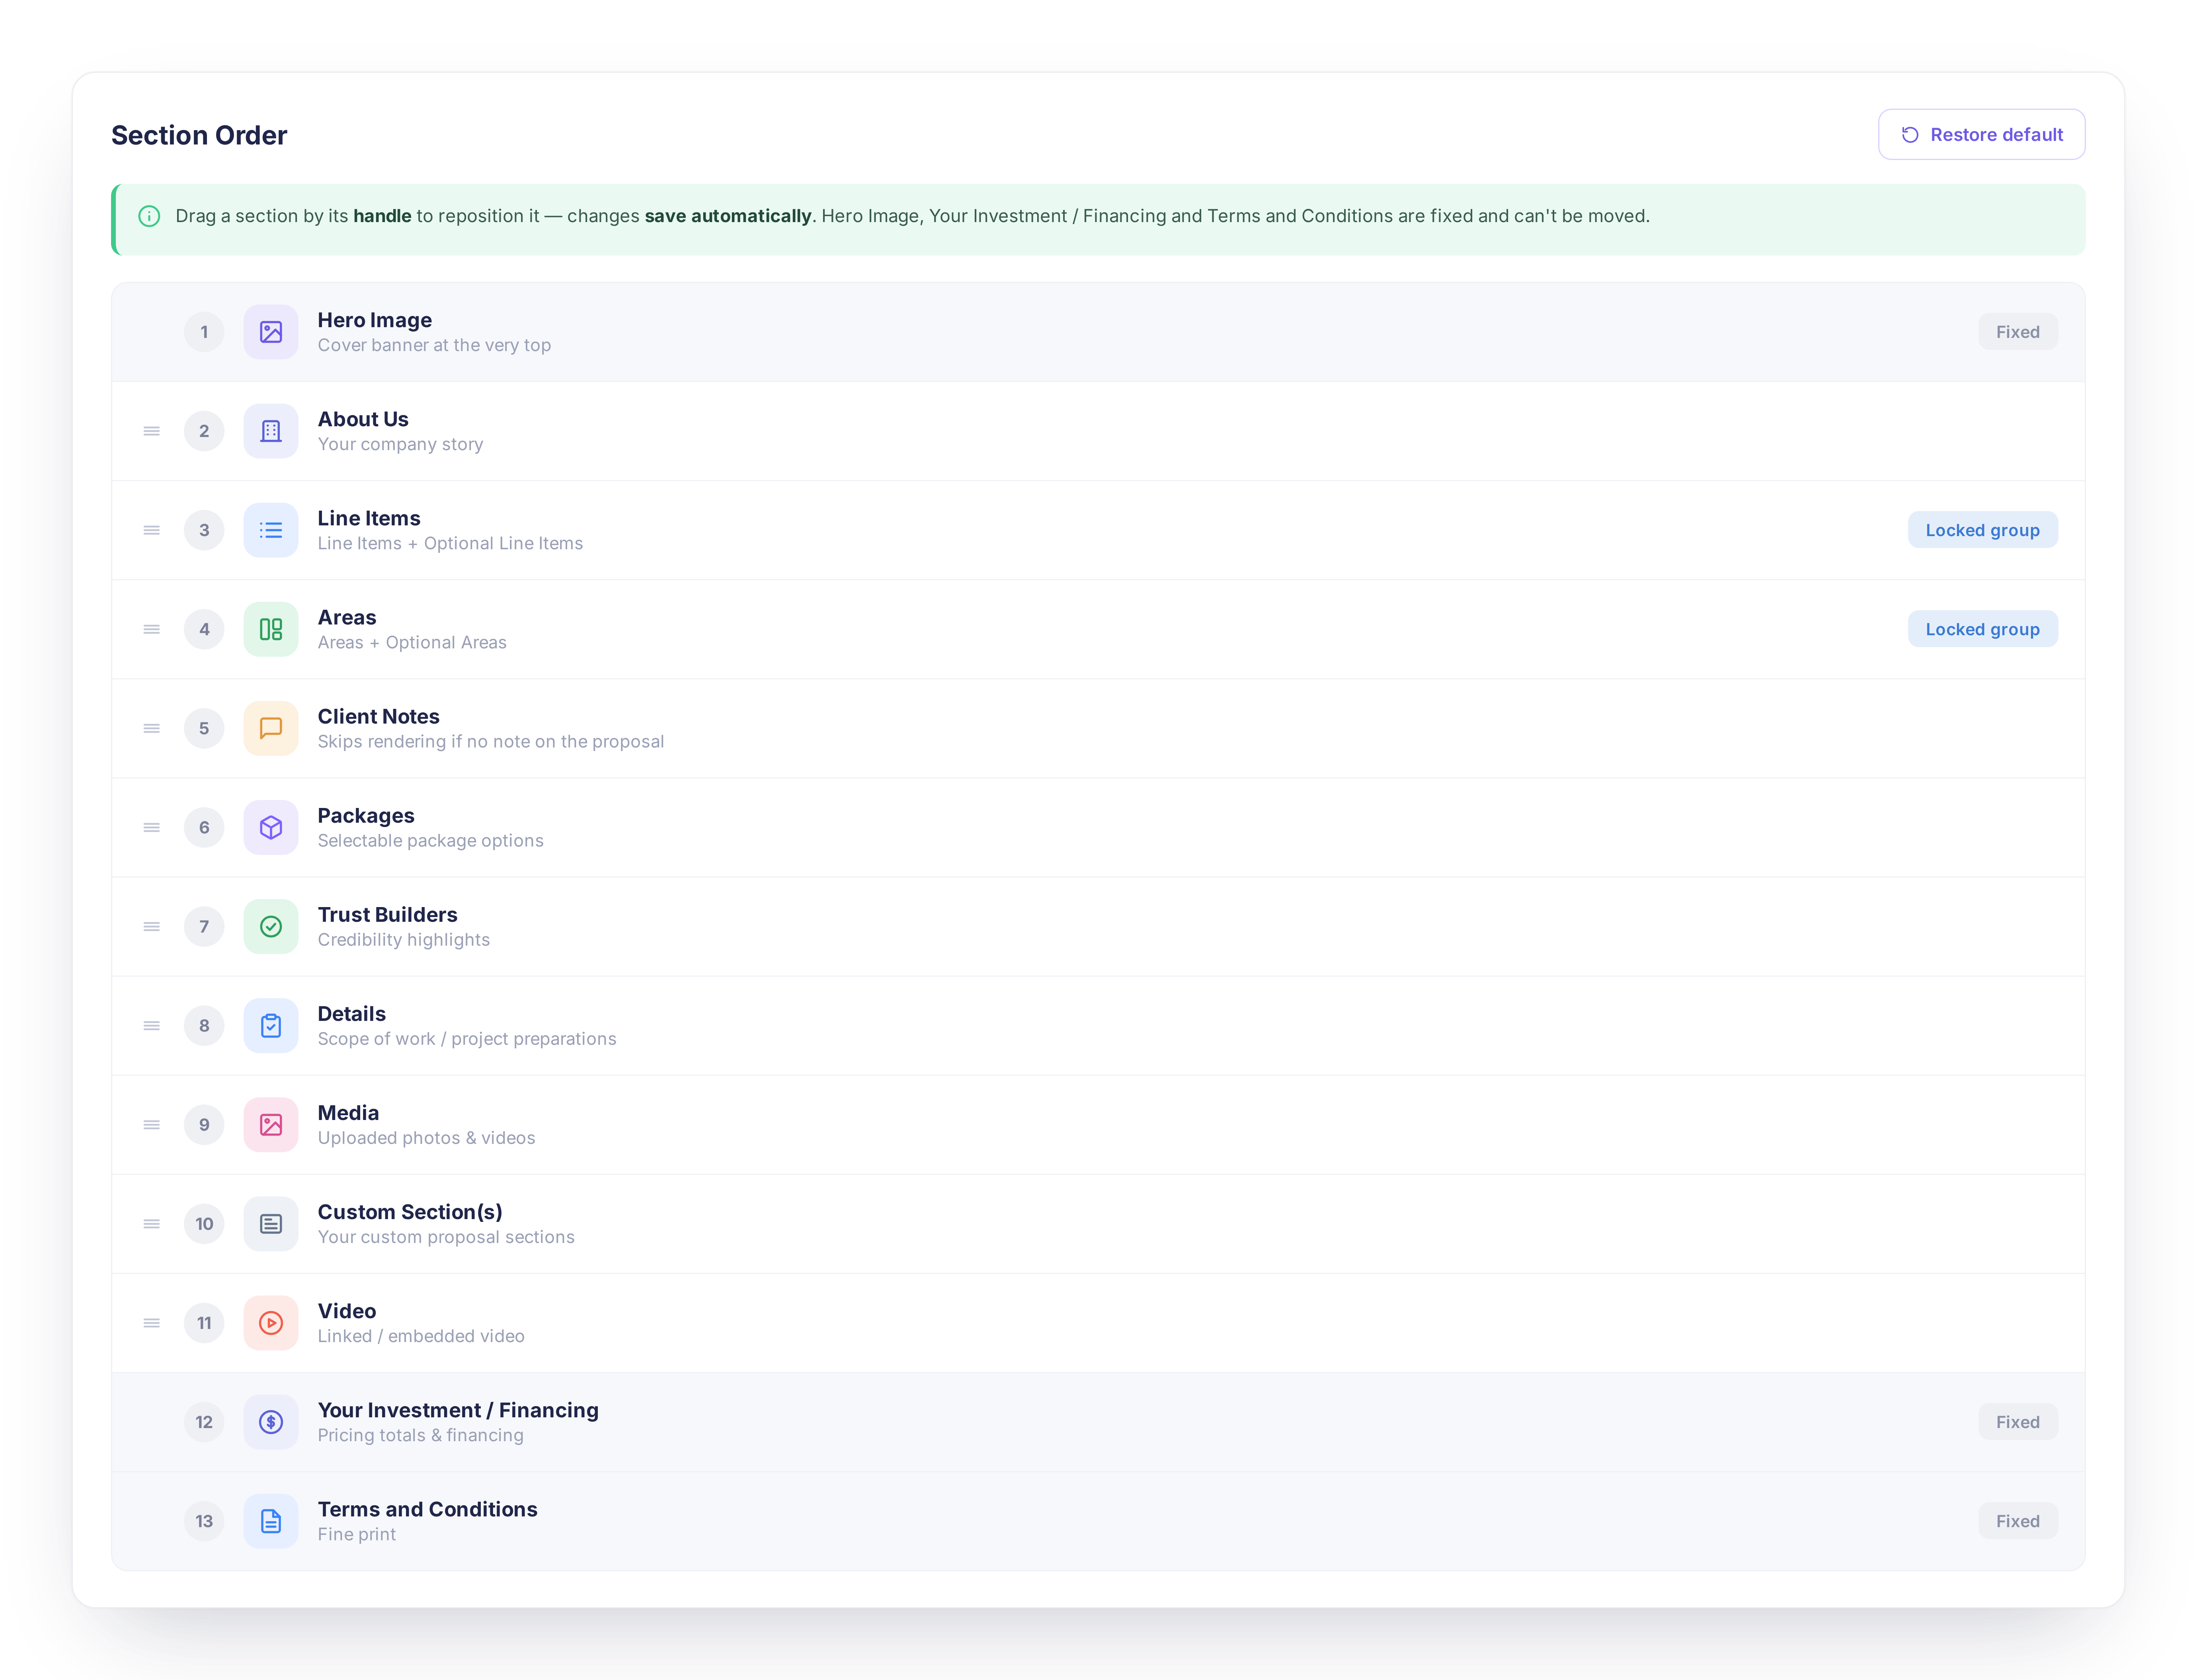Select the Terms and Conditions title
This screenshot has width=2197, height=1680.
point(428,1508)
